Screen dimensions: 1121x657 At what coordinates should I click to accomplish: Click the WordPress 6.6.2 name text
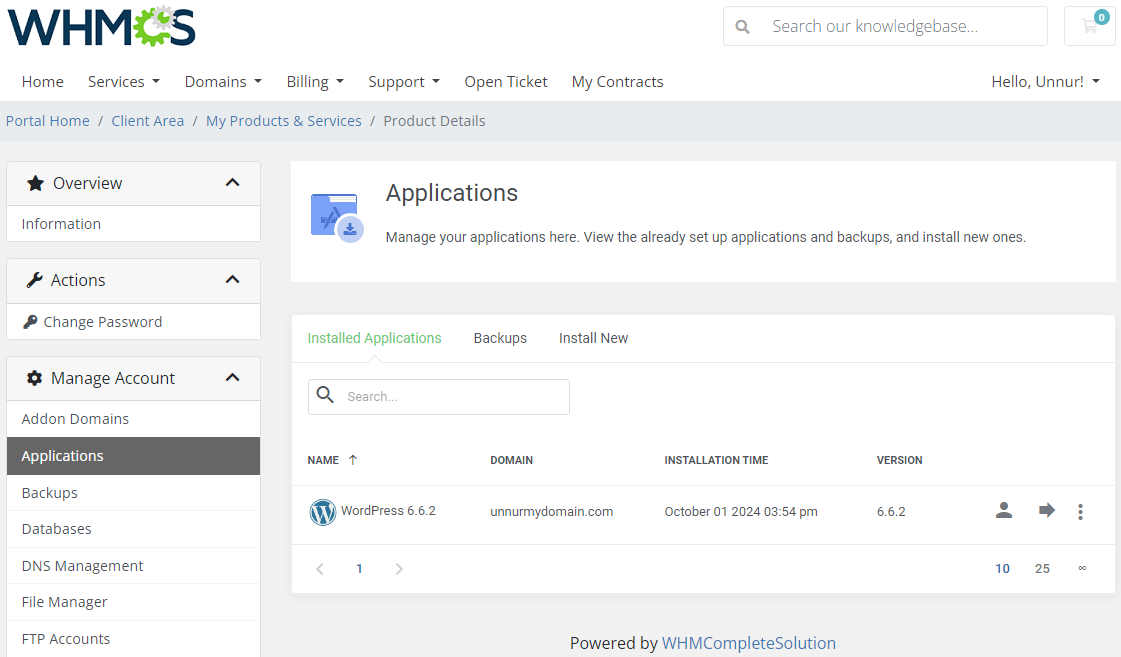click(x=388, y=511)
